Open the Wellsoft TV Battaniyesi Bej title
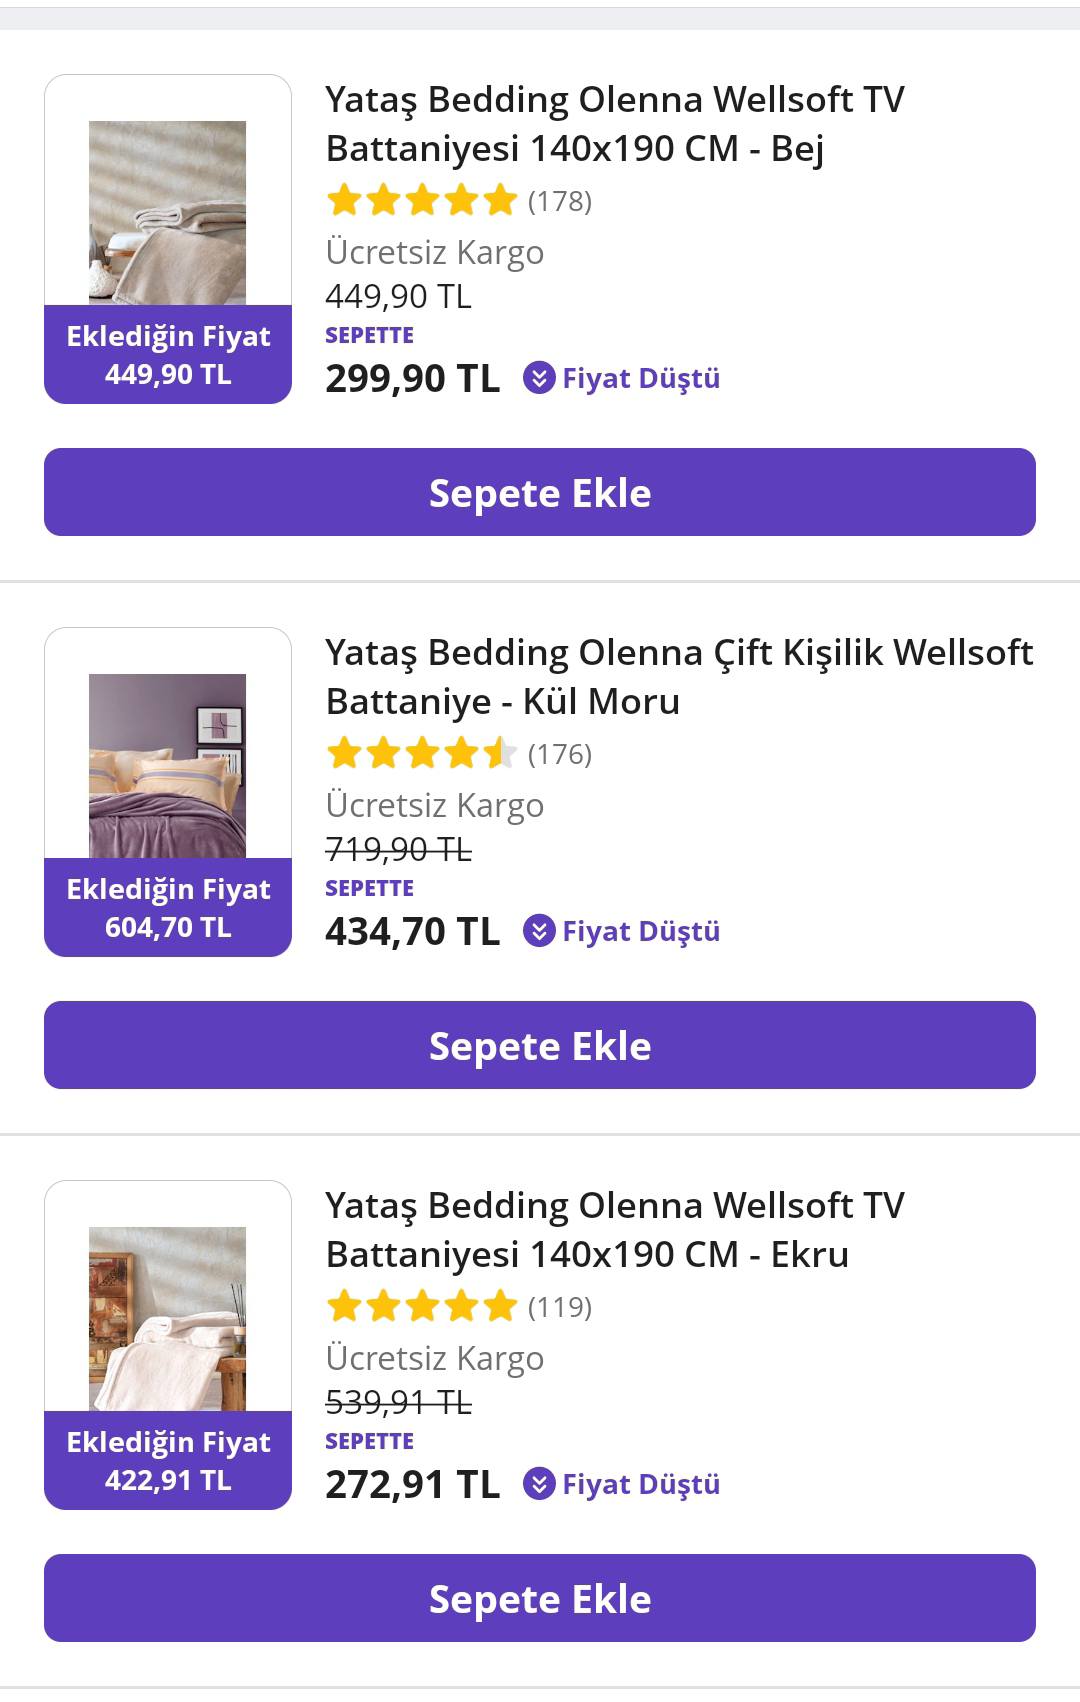The width and height of the screenshot is (1080, 1702). pyautogui.click(x=615, y=124)
